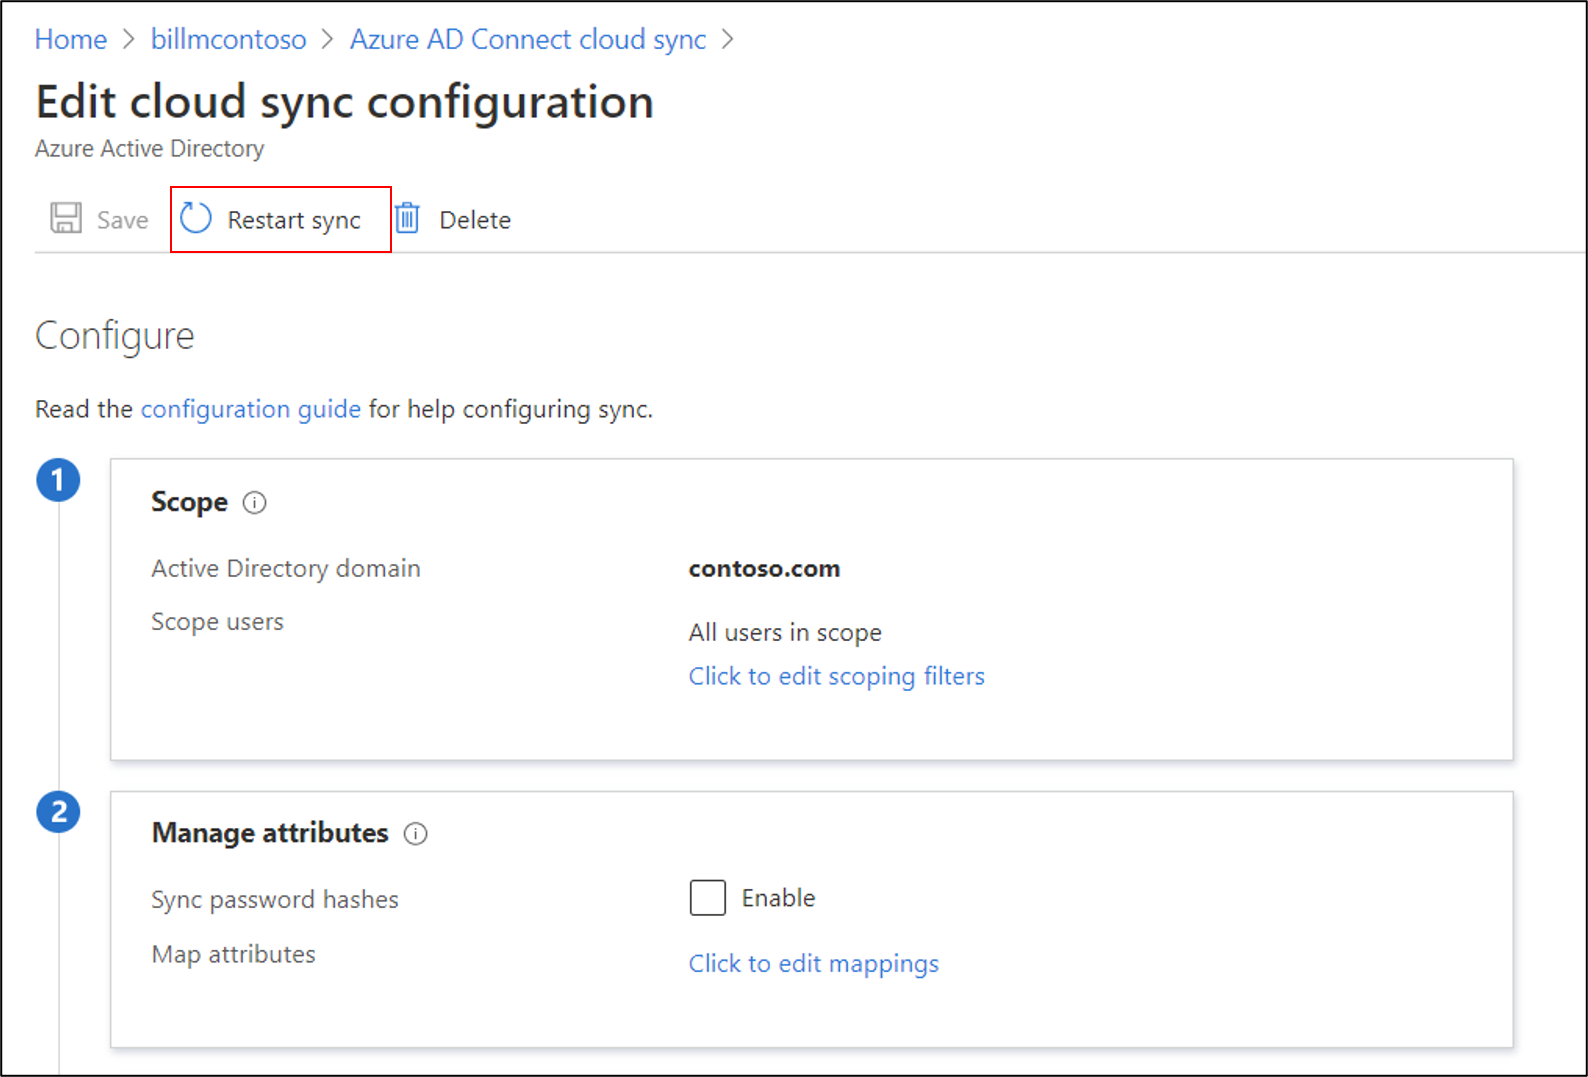Image resolution: width=1588 pixels, height=1077 pixels.
Task: Click the info icon next to Scope
Action: click(x=255, y=502)
